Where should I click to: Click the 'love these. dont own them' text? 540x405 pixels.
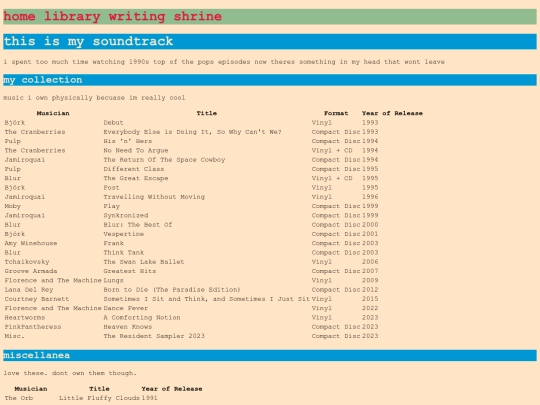(x=70, y=373)
